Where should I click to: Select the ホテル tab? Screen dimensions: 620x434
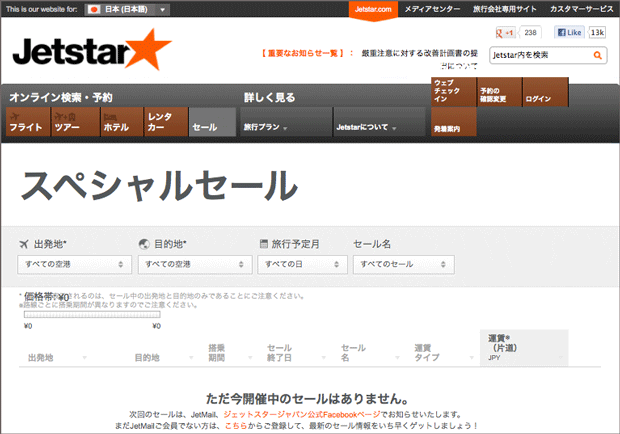click(122, 122)
